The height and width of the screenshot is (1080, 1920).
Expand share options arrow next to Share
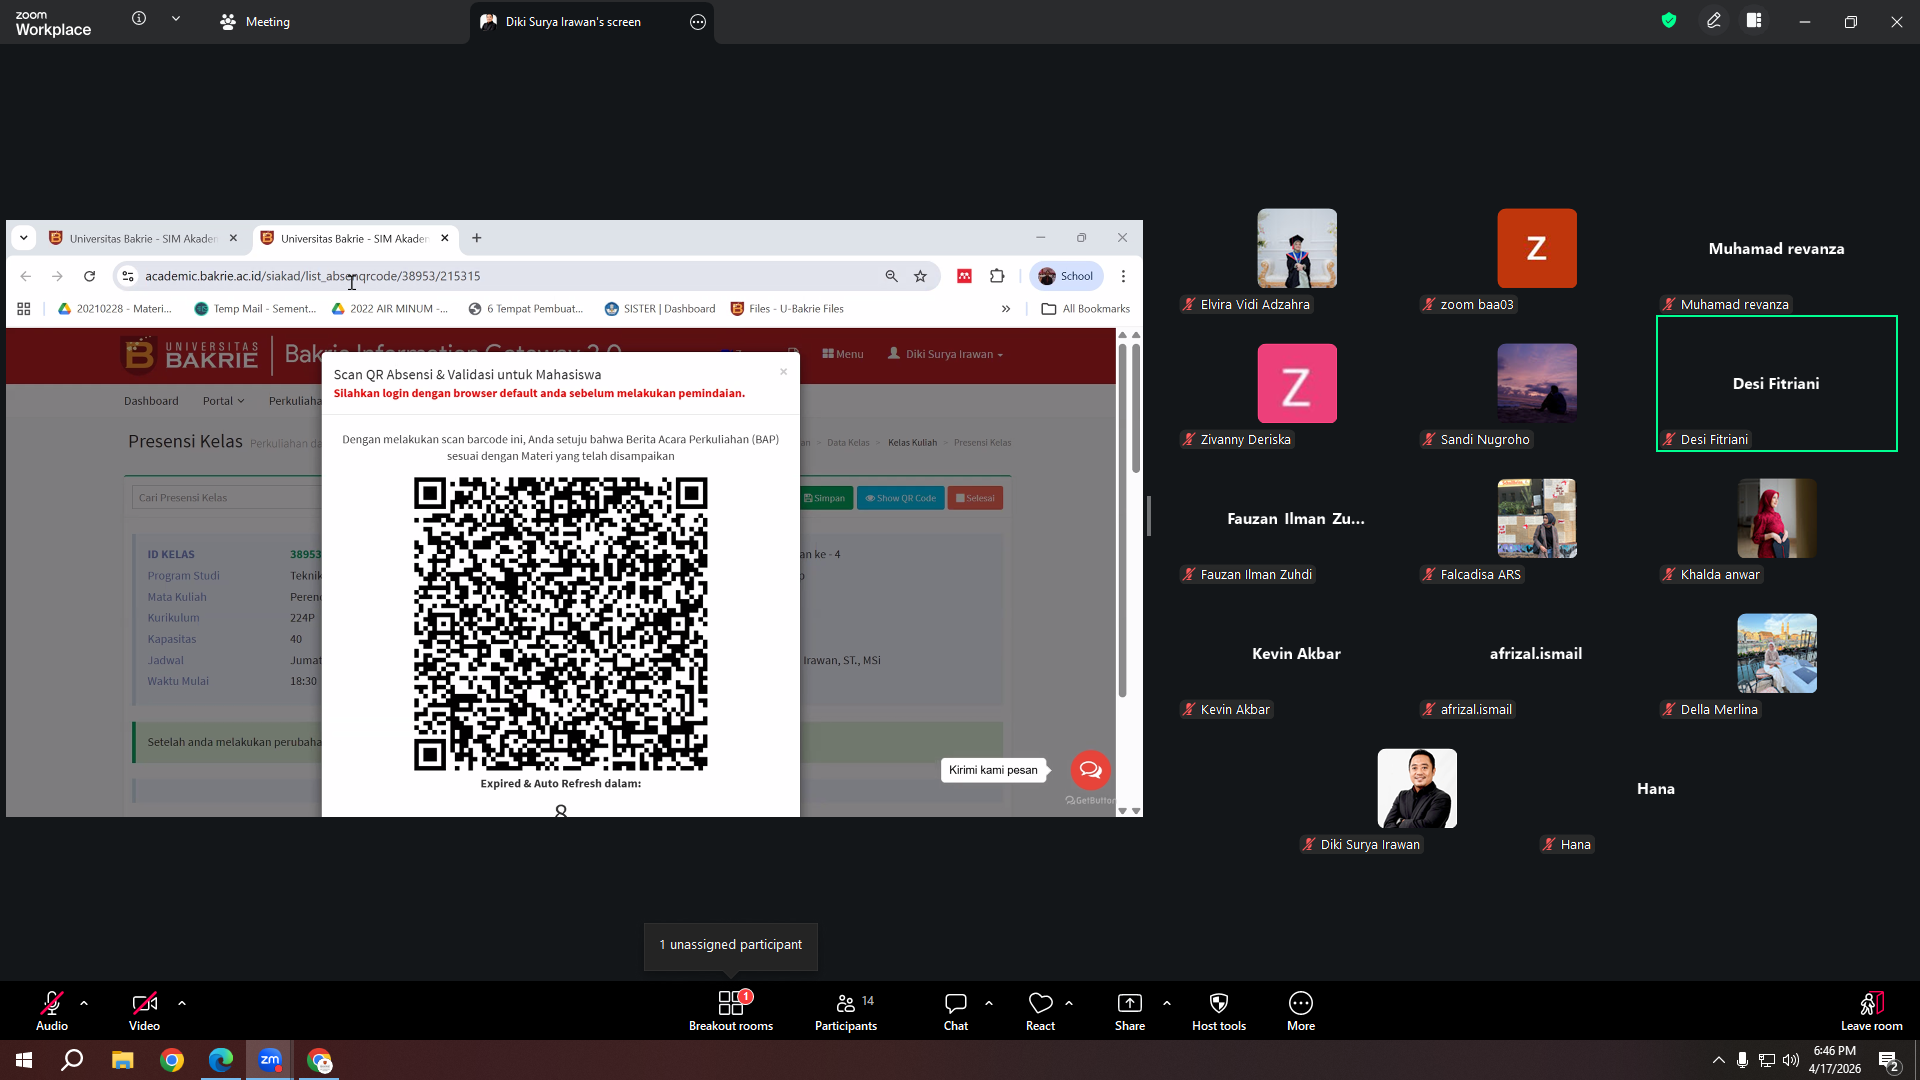(1167, 1002)
